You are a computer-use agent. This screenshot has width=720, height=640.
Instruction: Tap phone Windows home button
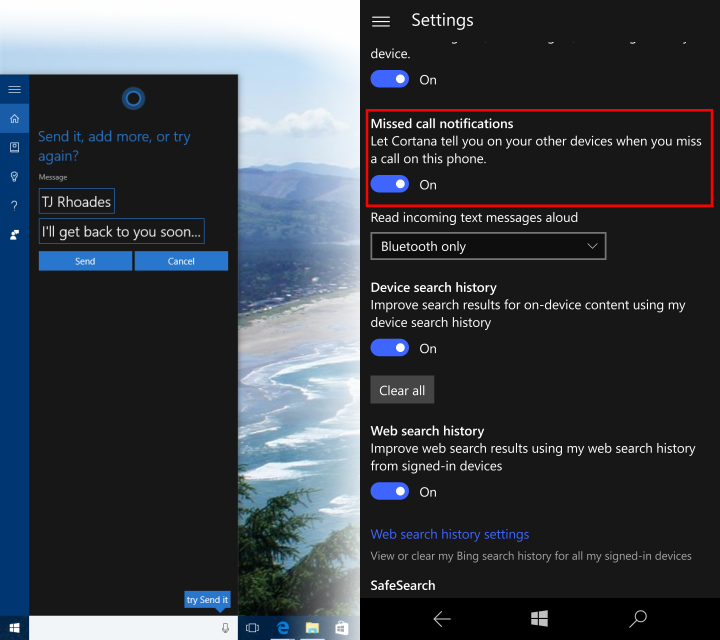click(x=540, y=618)
